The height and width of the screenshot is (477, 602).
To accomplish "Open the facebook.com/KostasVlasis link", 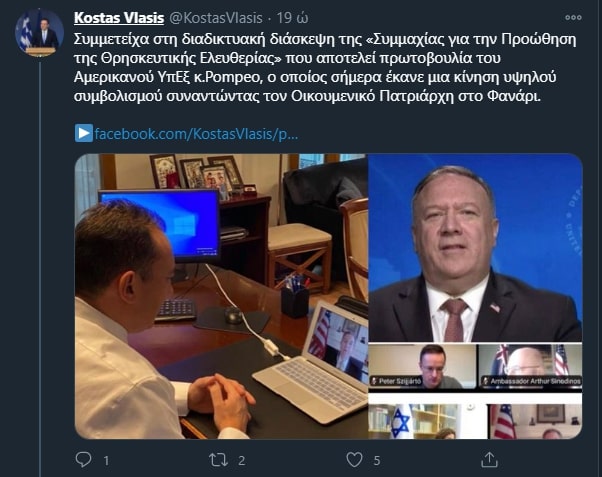I will [x=196, y=134].
